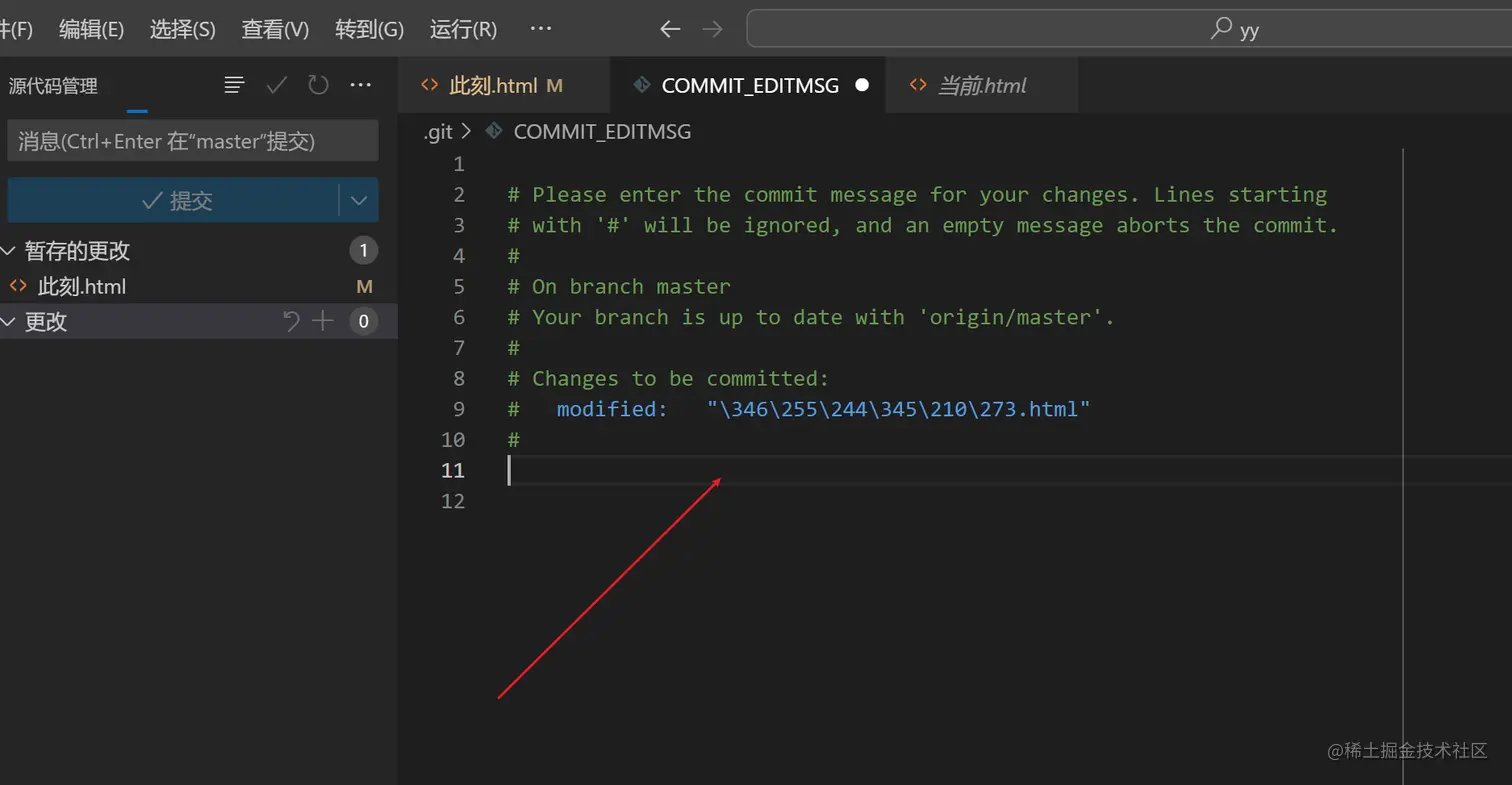Click the commit checkmark icon in header
1512x785 pixels.
tap(276, 85)
